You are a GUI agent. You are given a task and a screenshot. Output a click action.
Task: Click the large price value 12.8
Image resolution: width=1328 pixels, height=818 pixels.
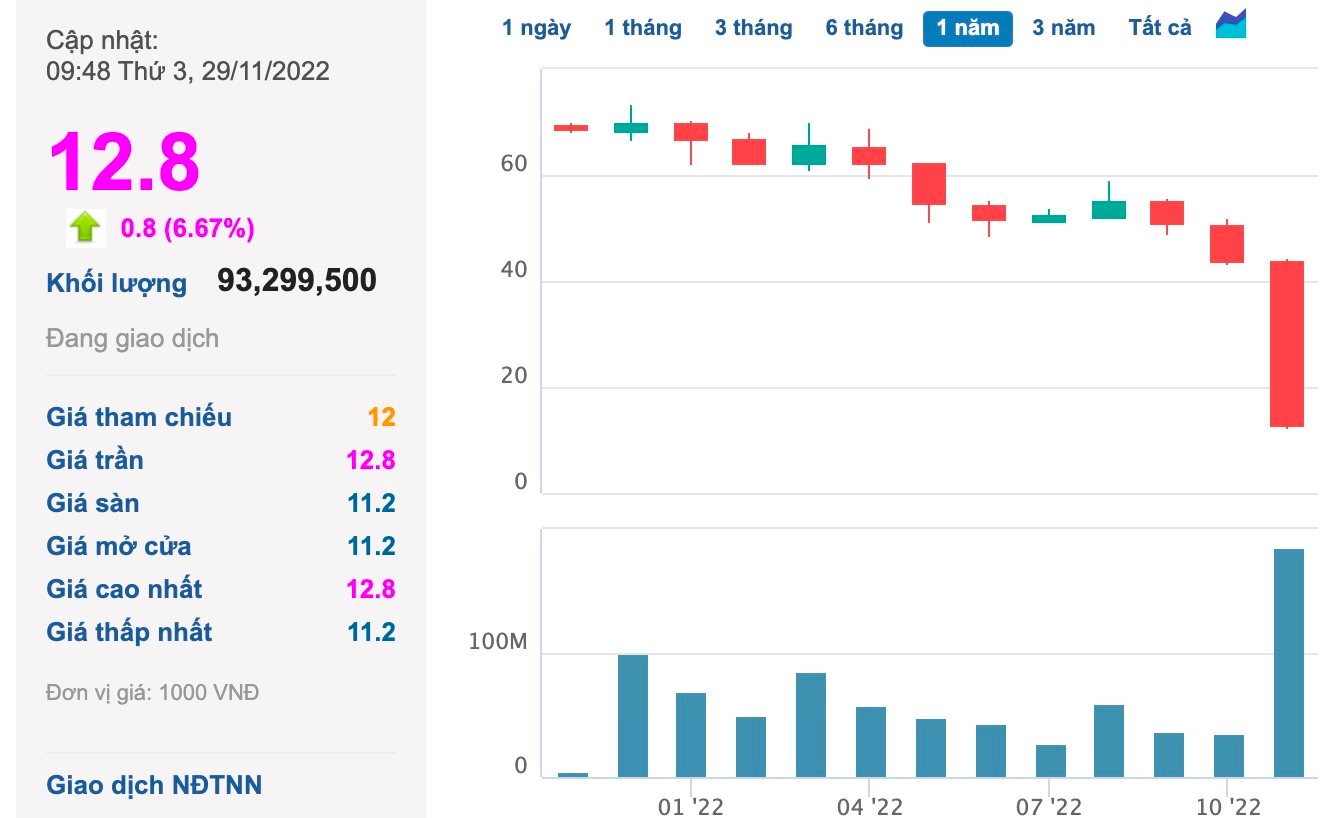124,162
